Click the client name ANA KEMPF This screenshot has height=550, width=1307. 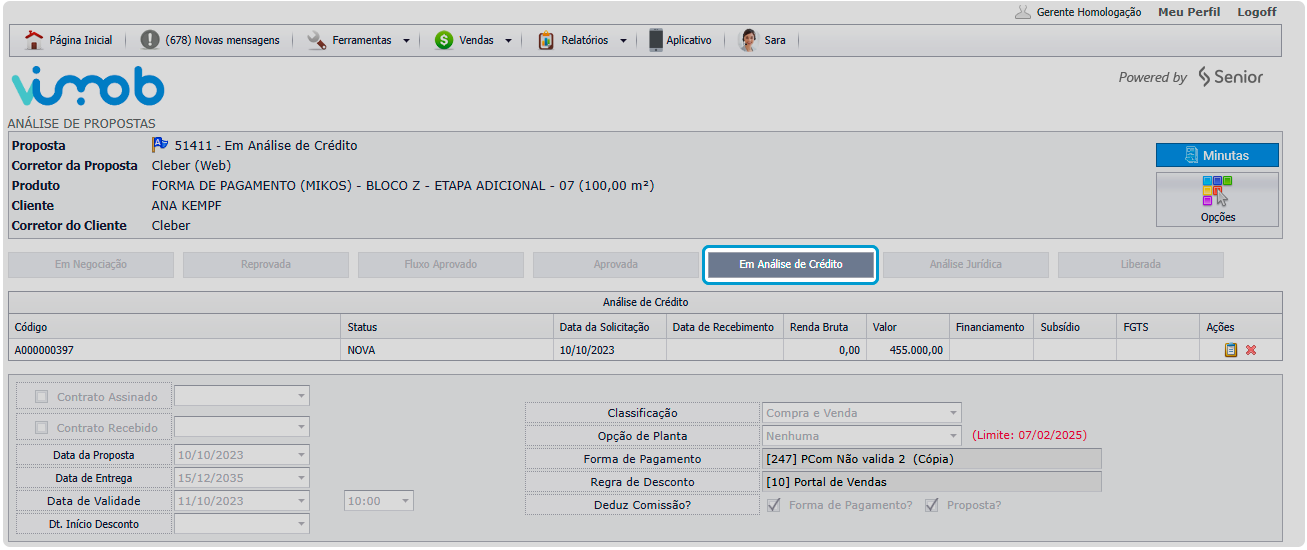pos(187,205)
